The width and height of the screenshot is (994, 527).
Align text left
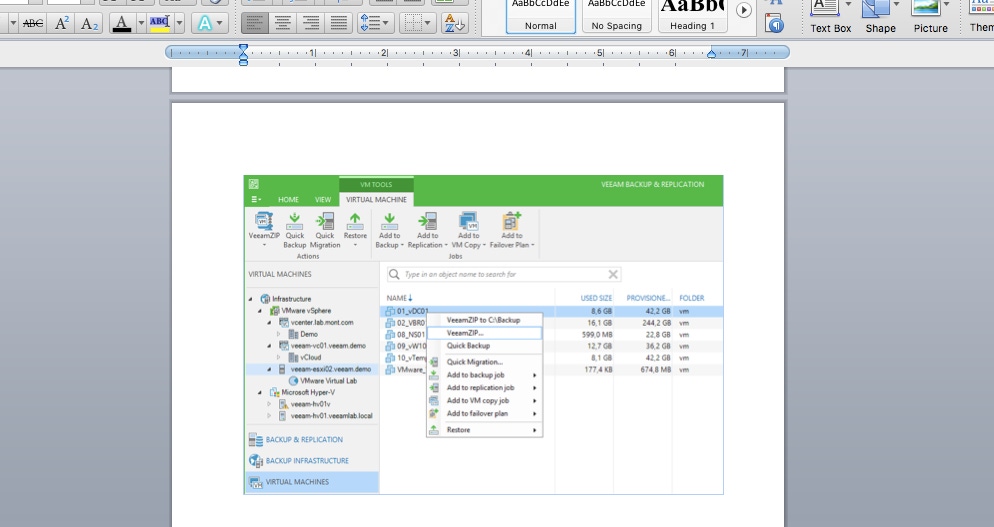click(254, 24)
